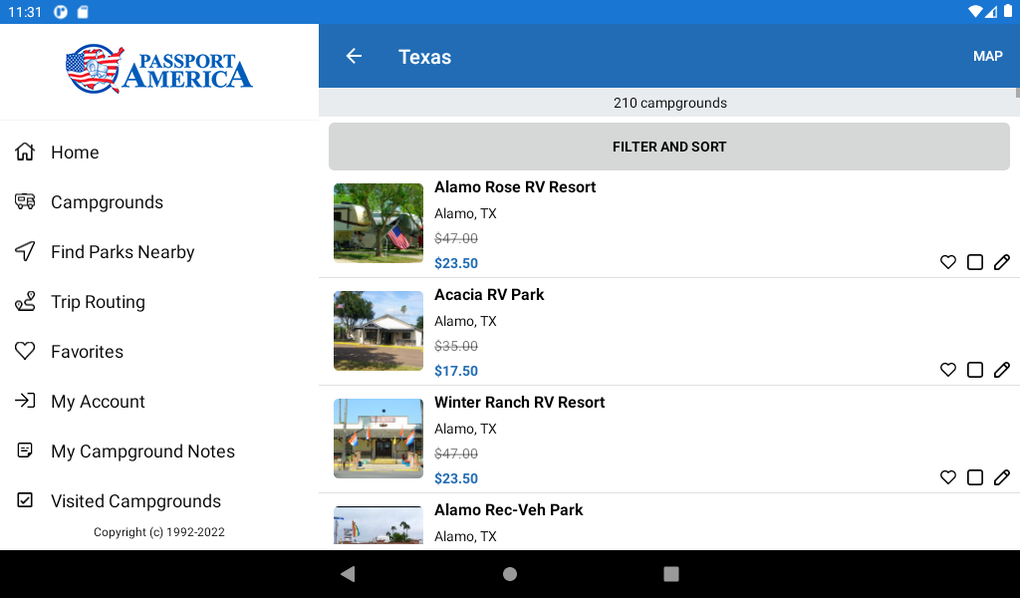Image resolution: width=1020 pixels, height=598 pixels.
Task: Tap the Android back navigation button
Action: pos(348,573)
